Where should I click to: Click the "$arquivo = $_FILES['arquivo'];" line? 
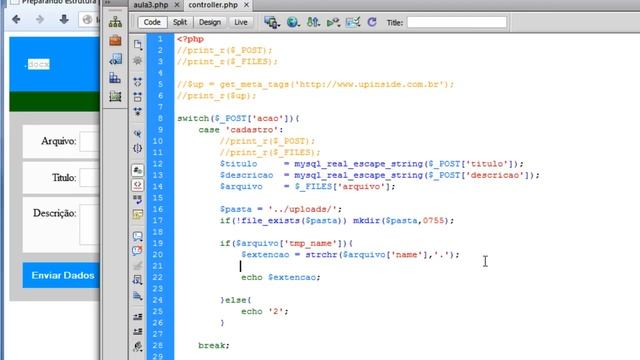308,187
